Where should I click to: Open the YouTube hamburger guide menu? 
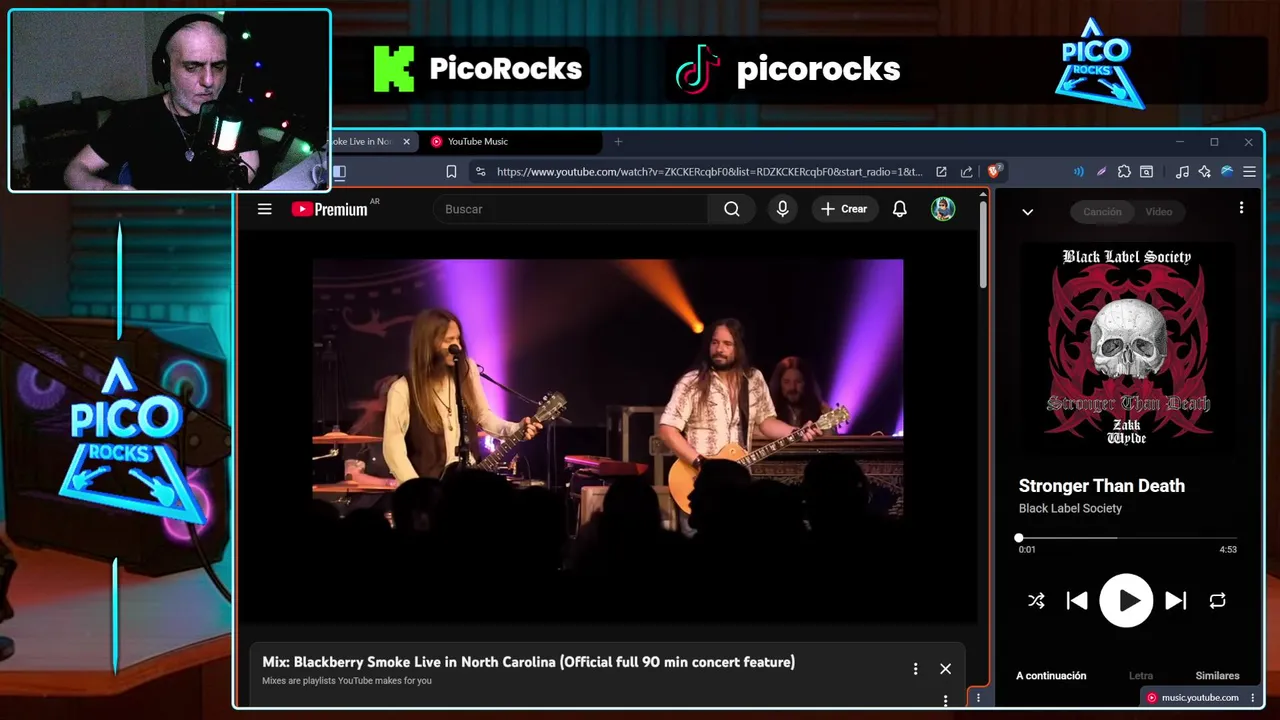[x=264, y=209]
